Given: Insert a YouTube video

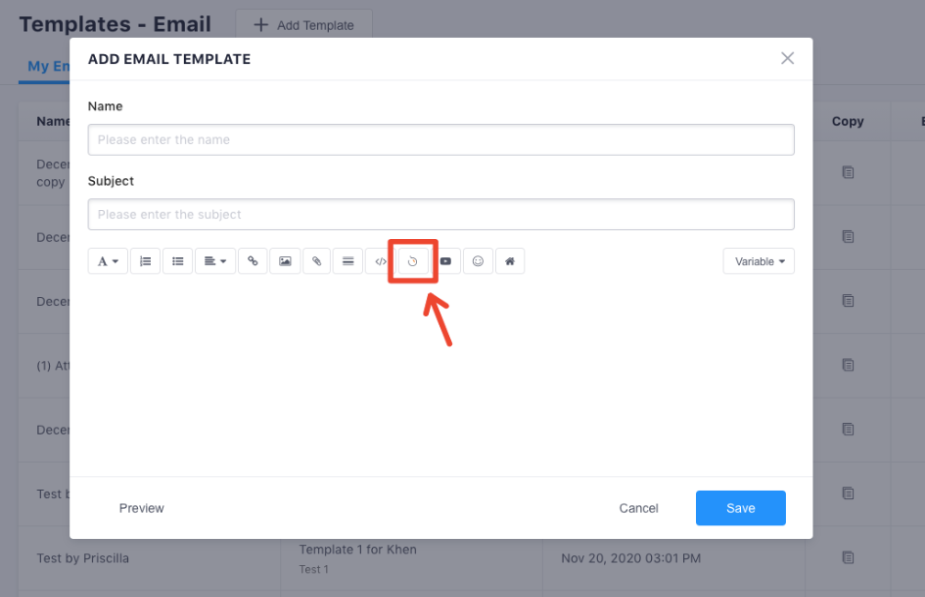Looking at the screenshot, I should coord(445,261).
